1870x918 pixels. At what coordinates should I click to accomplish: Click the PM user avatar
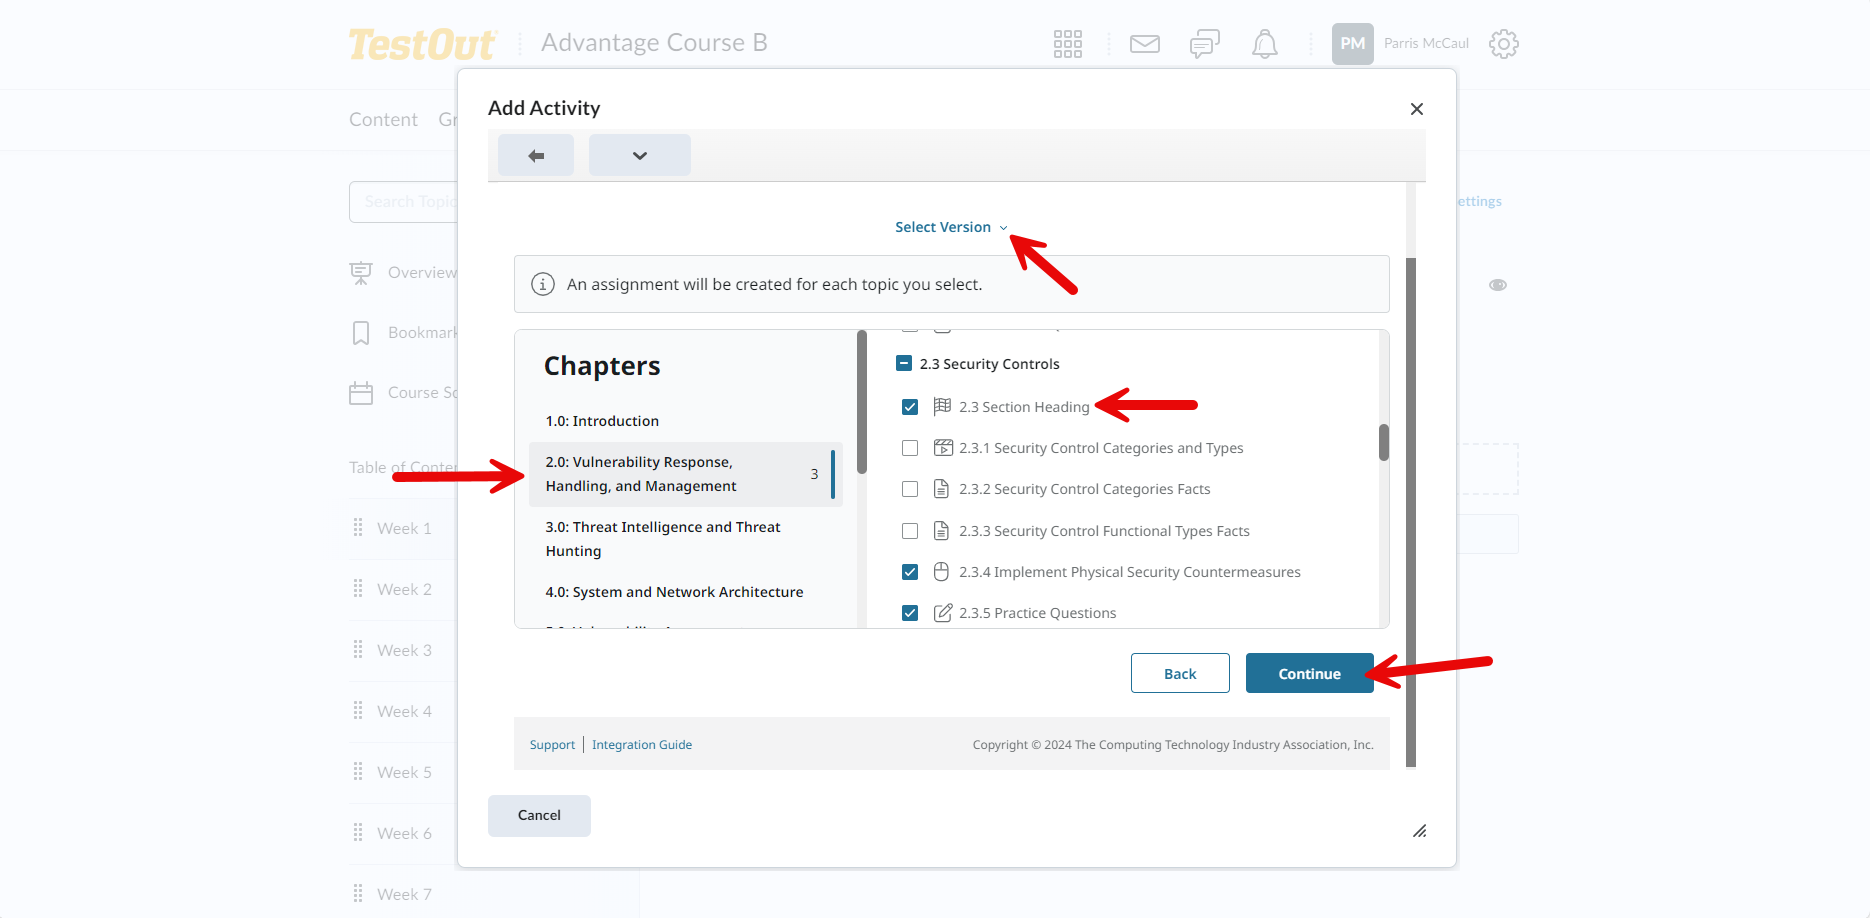[1353, 44]
